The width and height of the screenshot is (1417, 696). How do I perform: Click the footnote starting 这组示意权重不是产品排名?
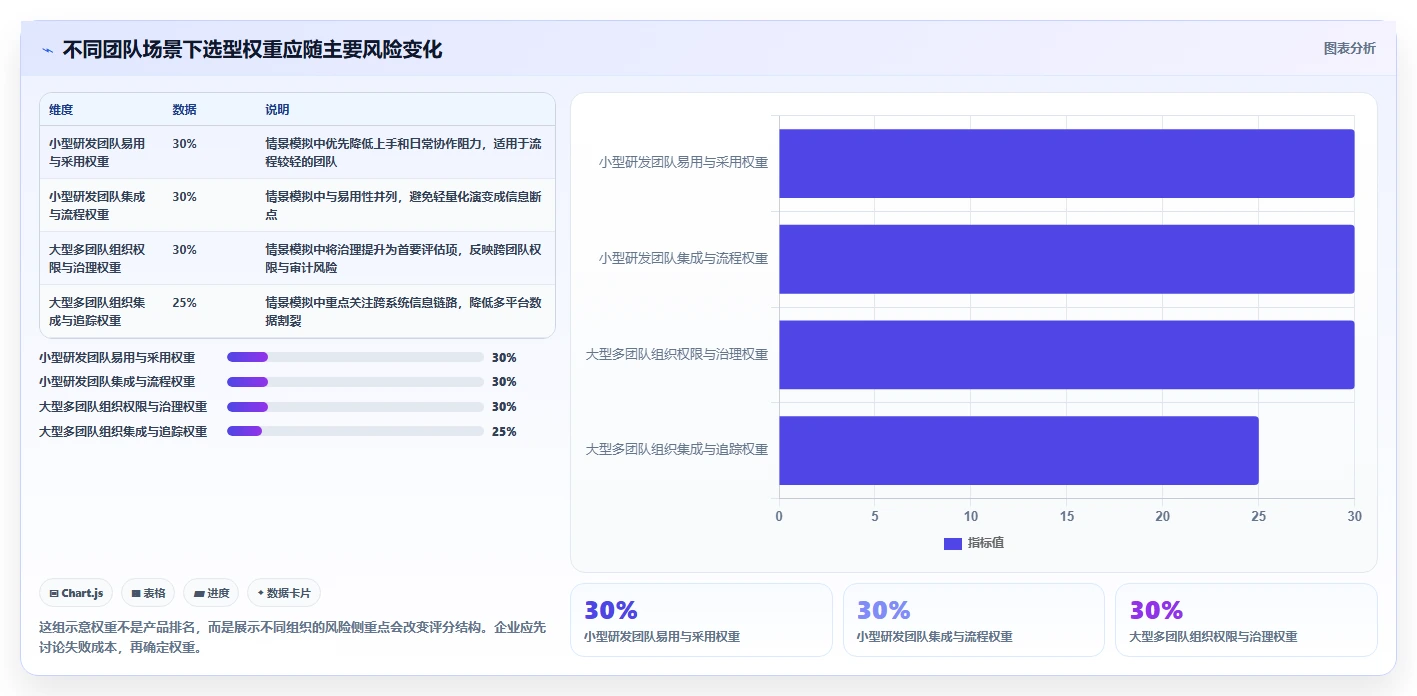(x=292, y=637)
